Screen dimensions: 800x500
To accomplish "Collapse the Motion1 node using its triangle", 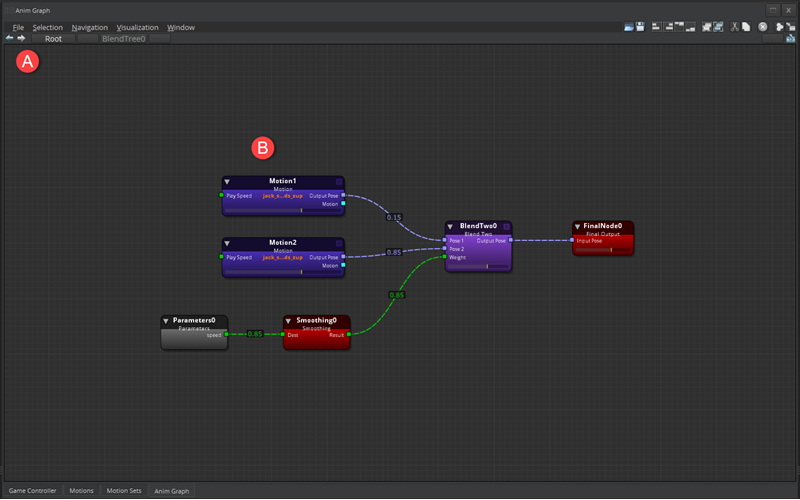I will [227, 182].
